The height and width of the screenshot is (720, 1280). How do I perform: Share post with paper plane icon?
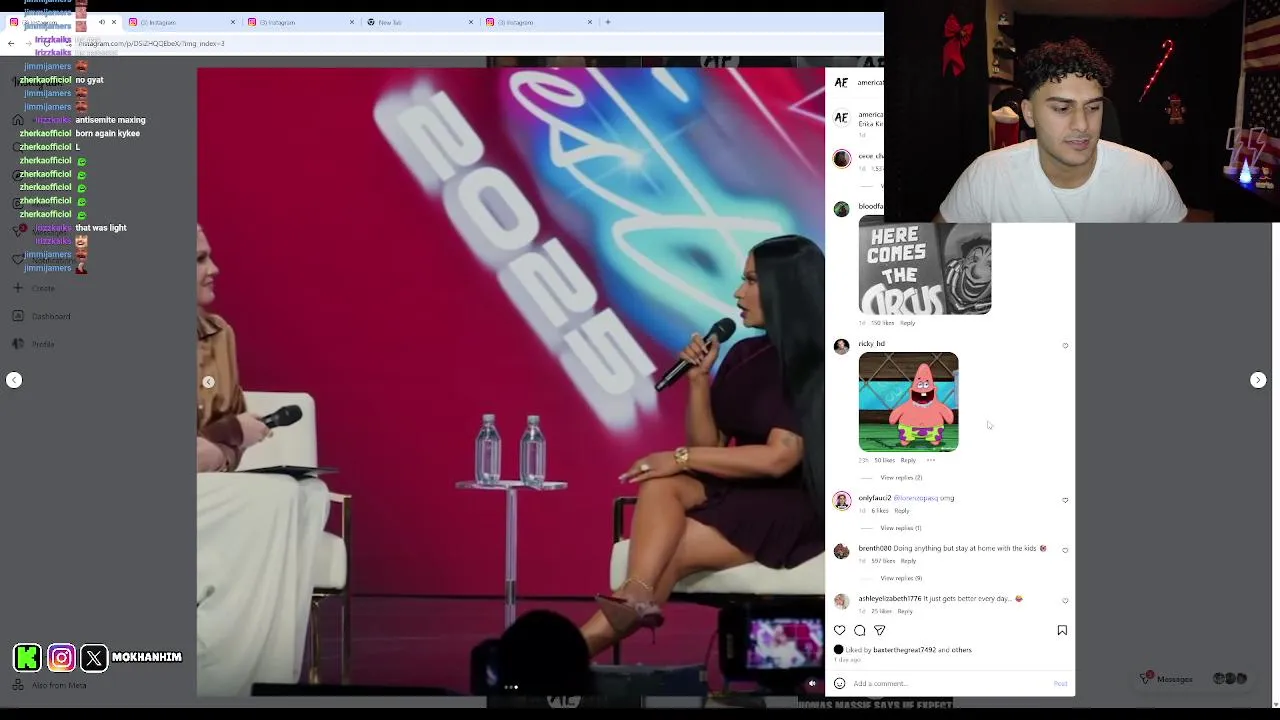(x=880, y=630)
